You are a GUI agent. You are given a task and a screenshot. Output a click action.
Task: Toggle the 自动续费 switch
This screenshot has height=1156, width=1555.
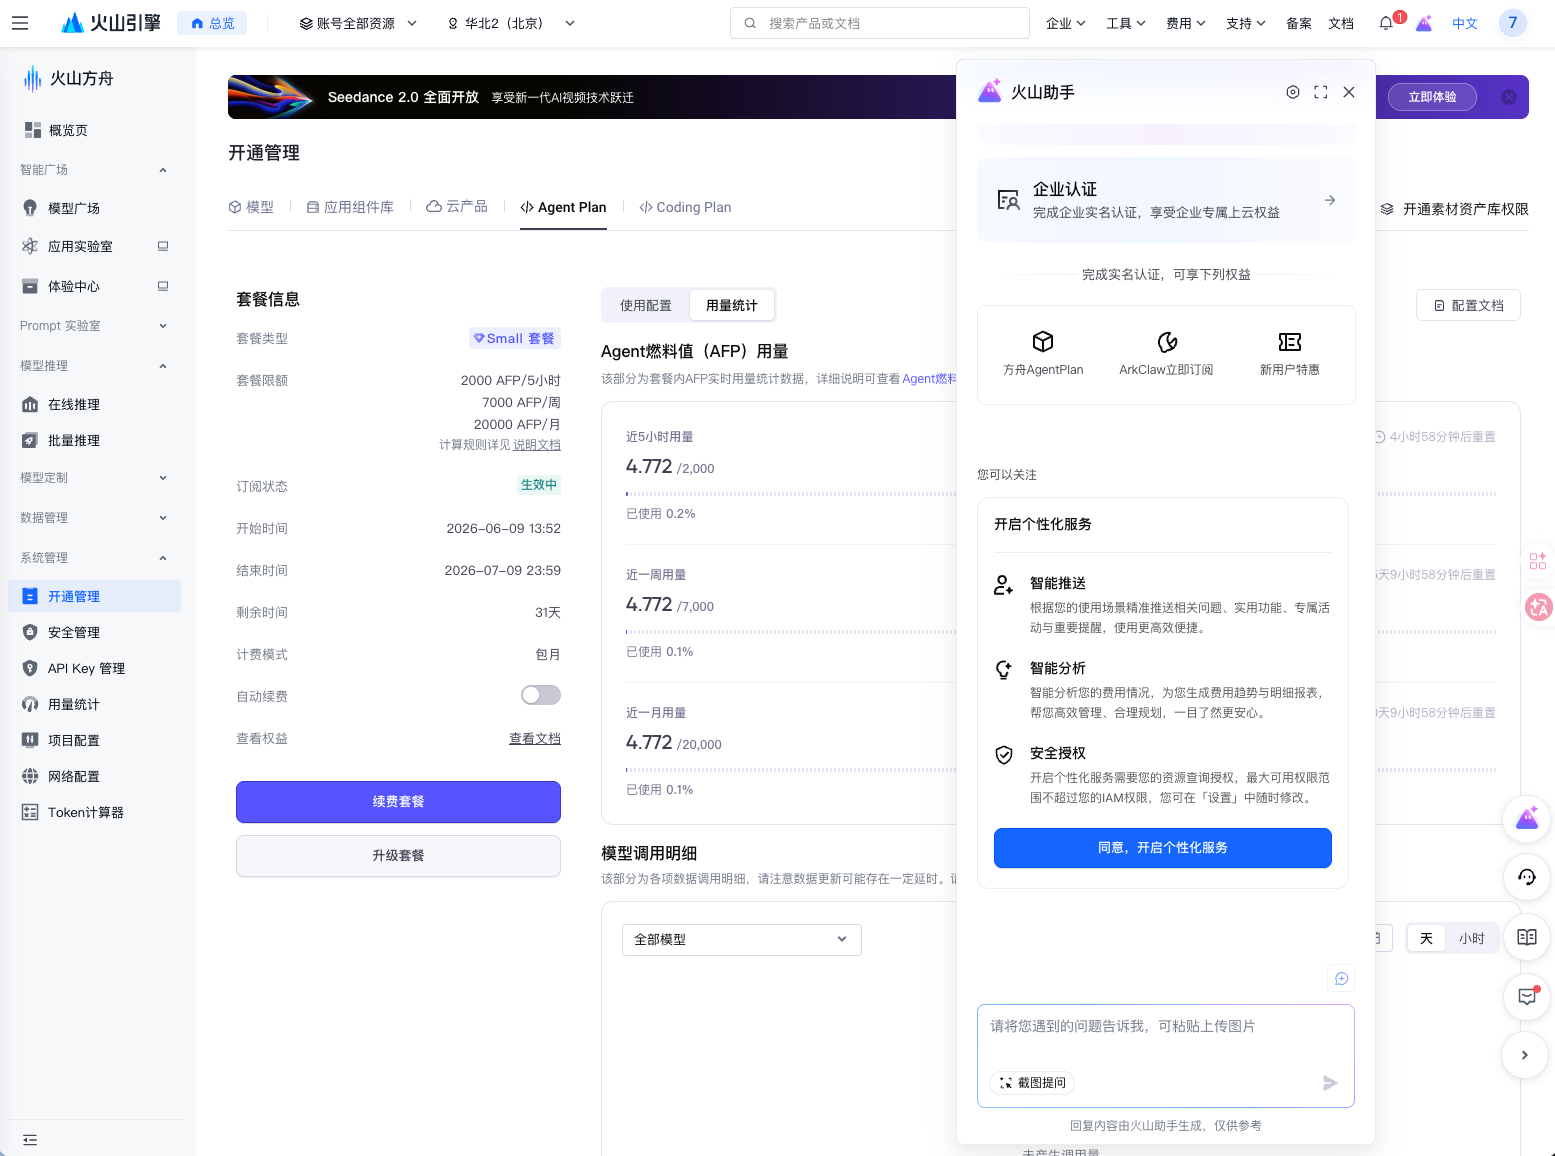(541, 695)
